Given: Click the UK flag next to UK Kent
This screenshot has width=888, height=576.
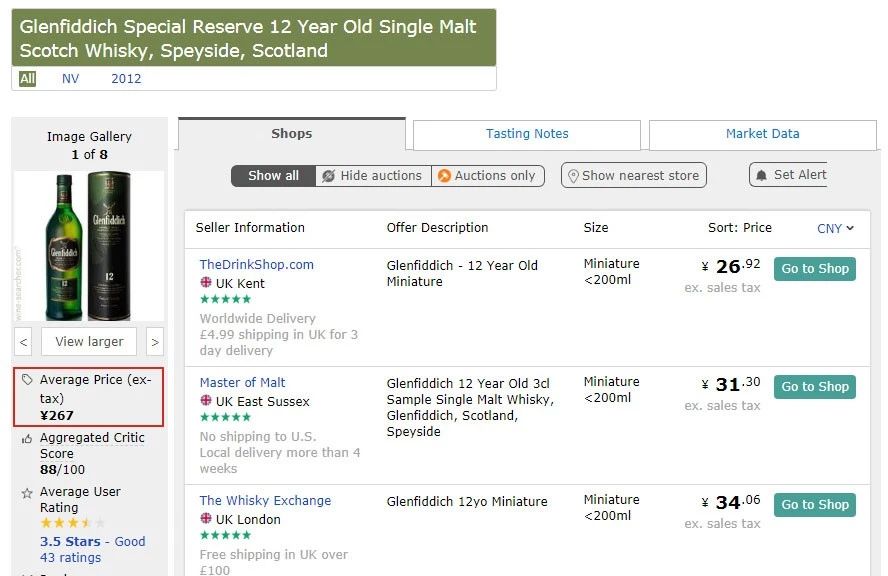Looking at the screenshot, I should click(206, 283).
